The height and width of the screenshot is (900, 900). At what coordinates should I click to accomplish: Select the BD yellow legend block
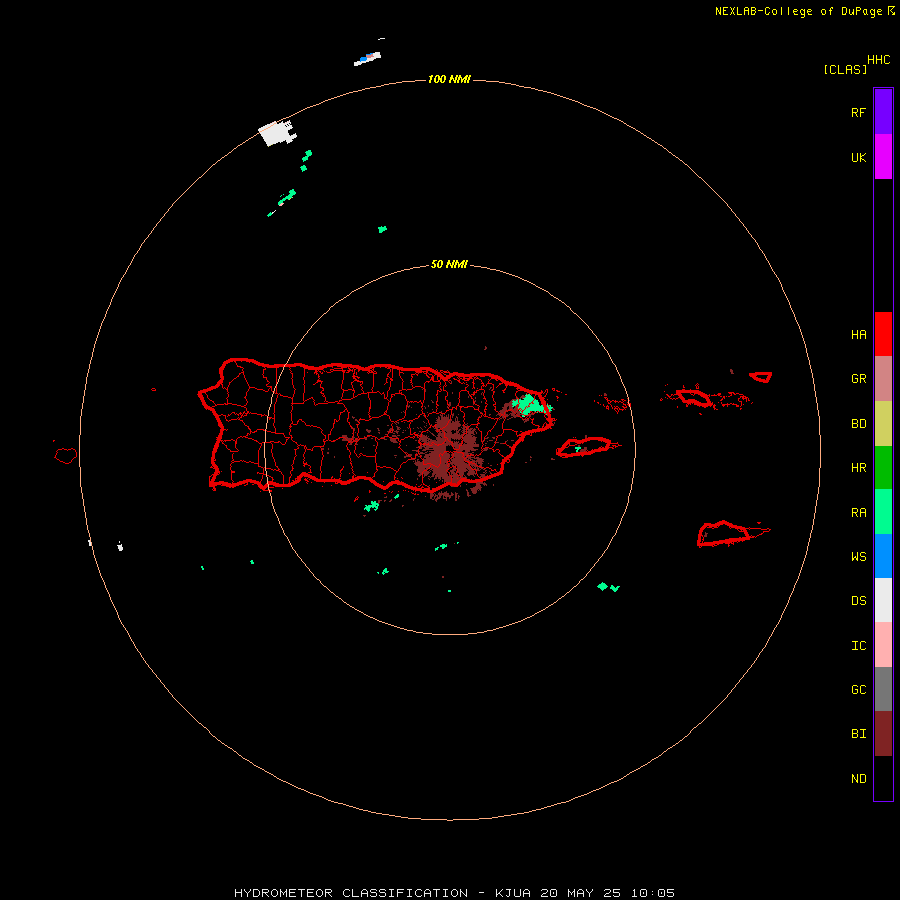pyautogui.click(x=883, y=423)
